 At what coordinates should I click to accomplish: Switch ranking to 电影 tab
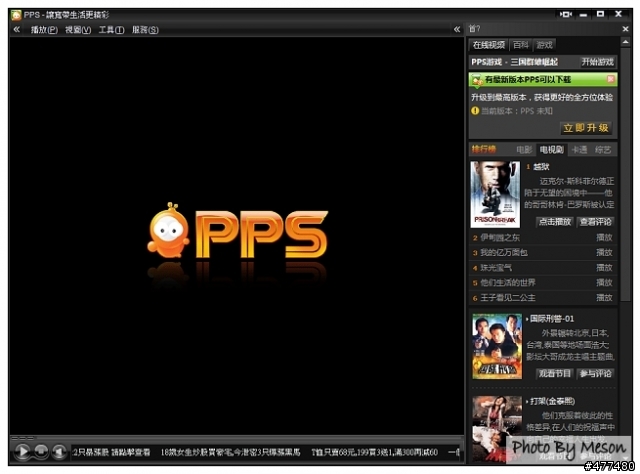tap(524, 150)
